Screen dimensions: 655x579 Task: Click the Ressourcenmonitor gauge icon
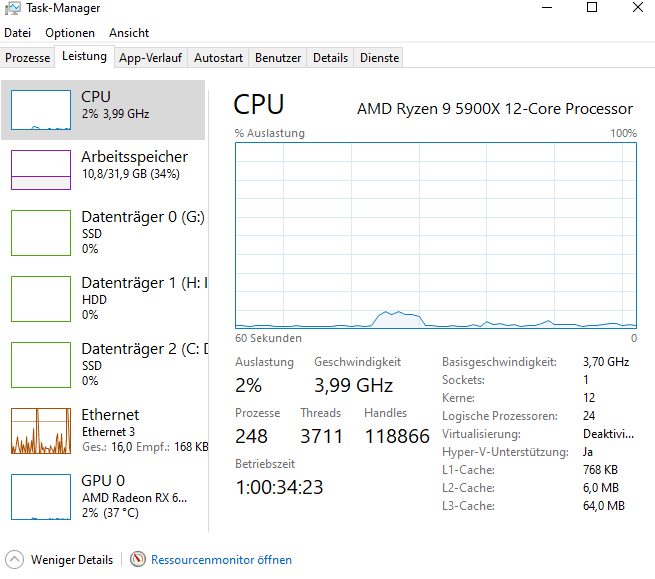point(138,560)
